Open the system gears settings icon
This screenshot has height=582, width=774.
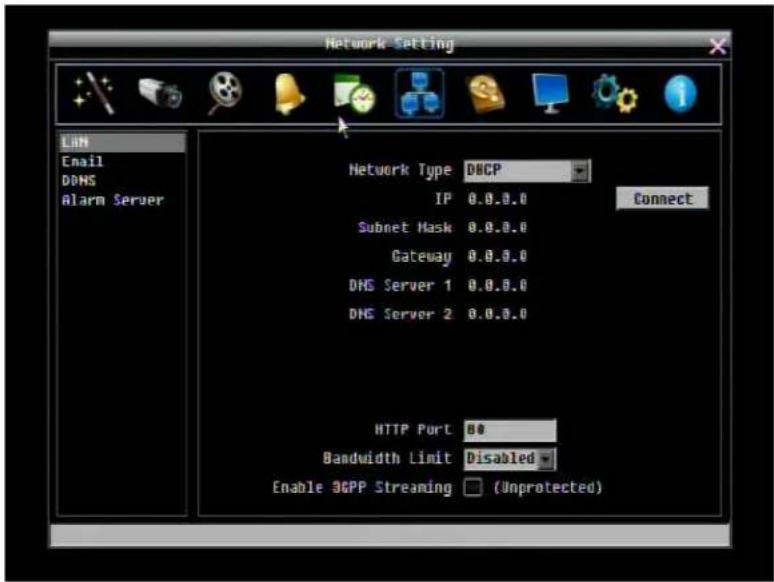615,93
